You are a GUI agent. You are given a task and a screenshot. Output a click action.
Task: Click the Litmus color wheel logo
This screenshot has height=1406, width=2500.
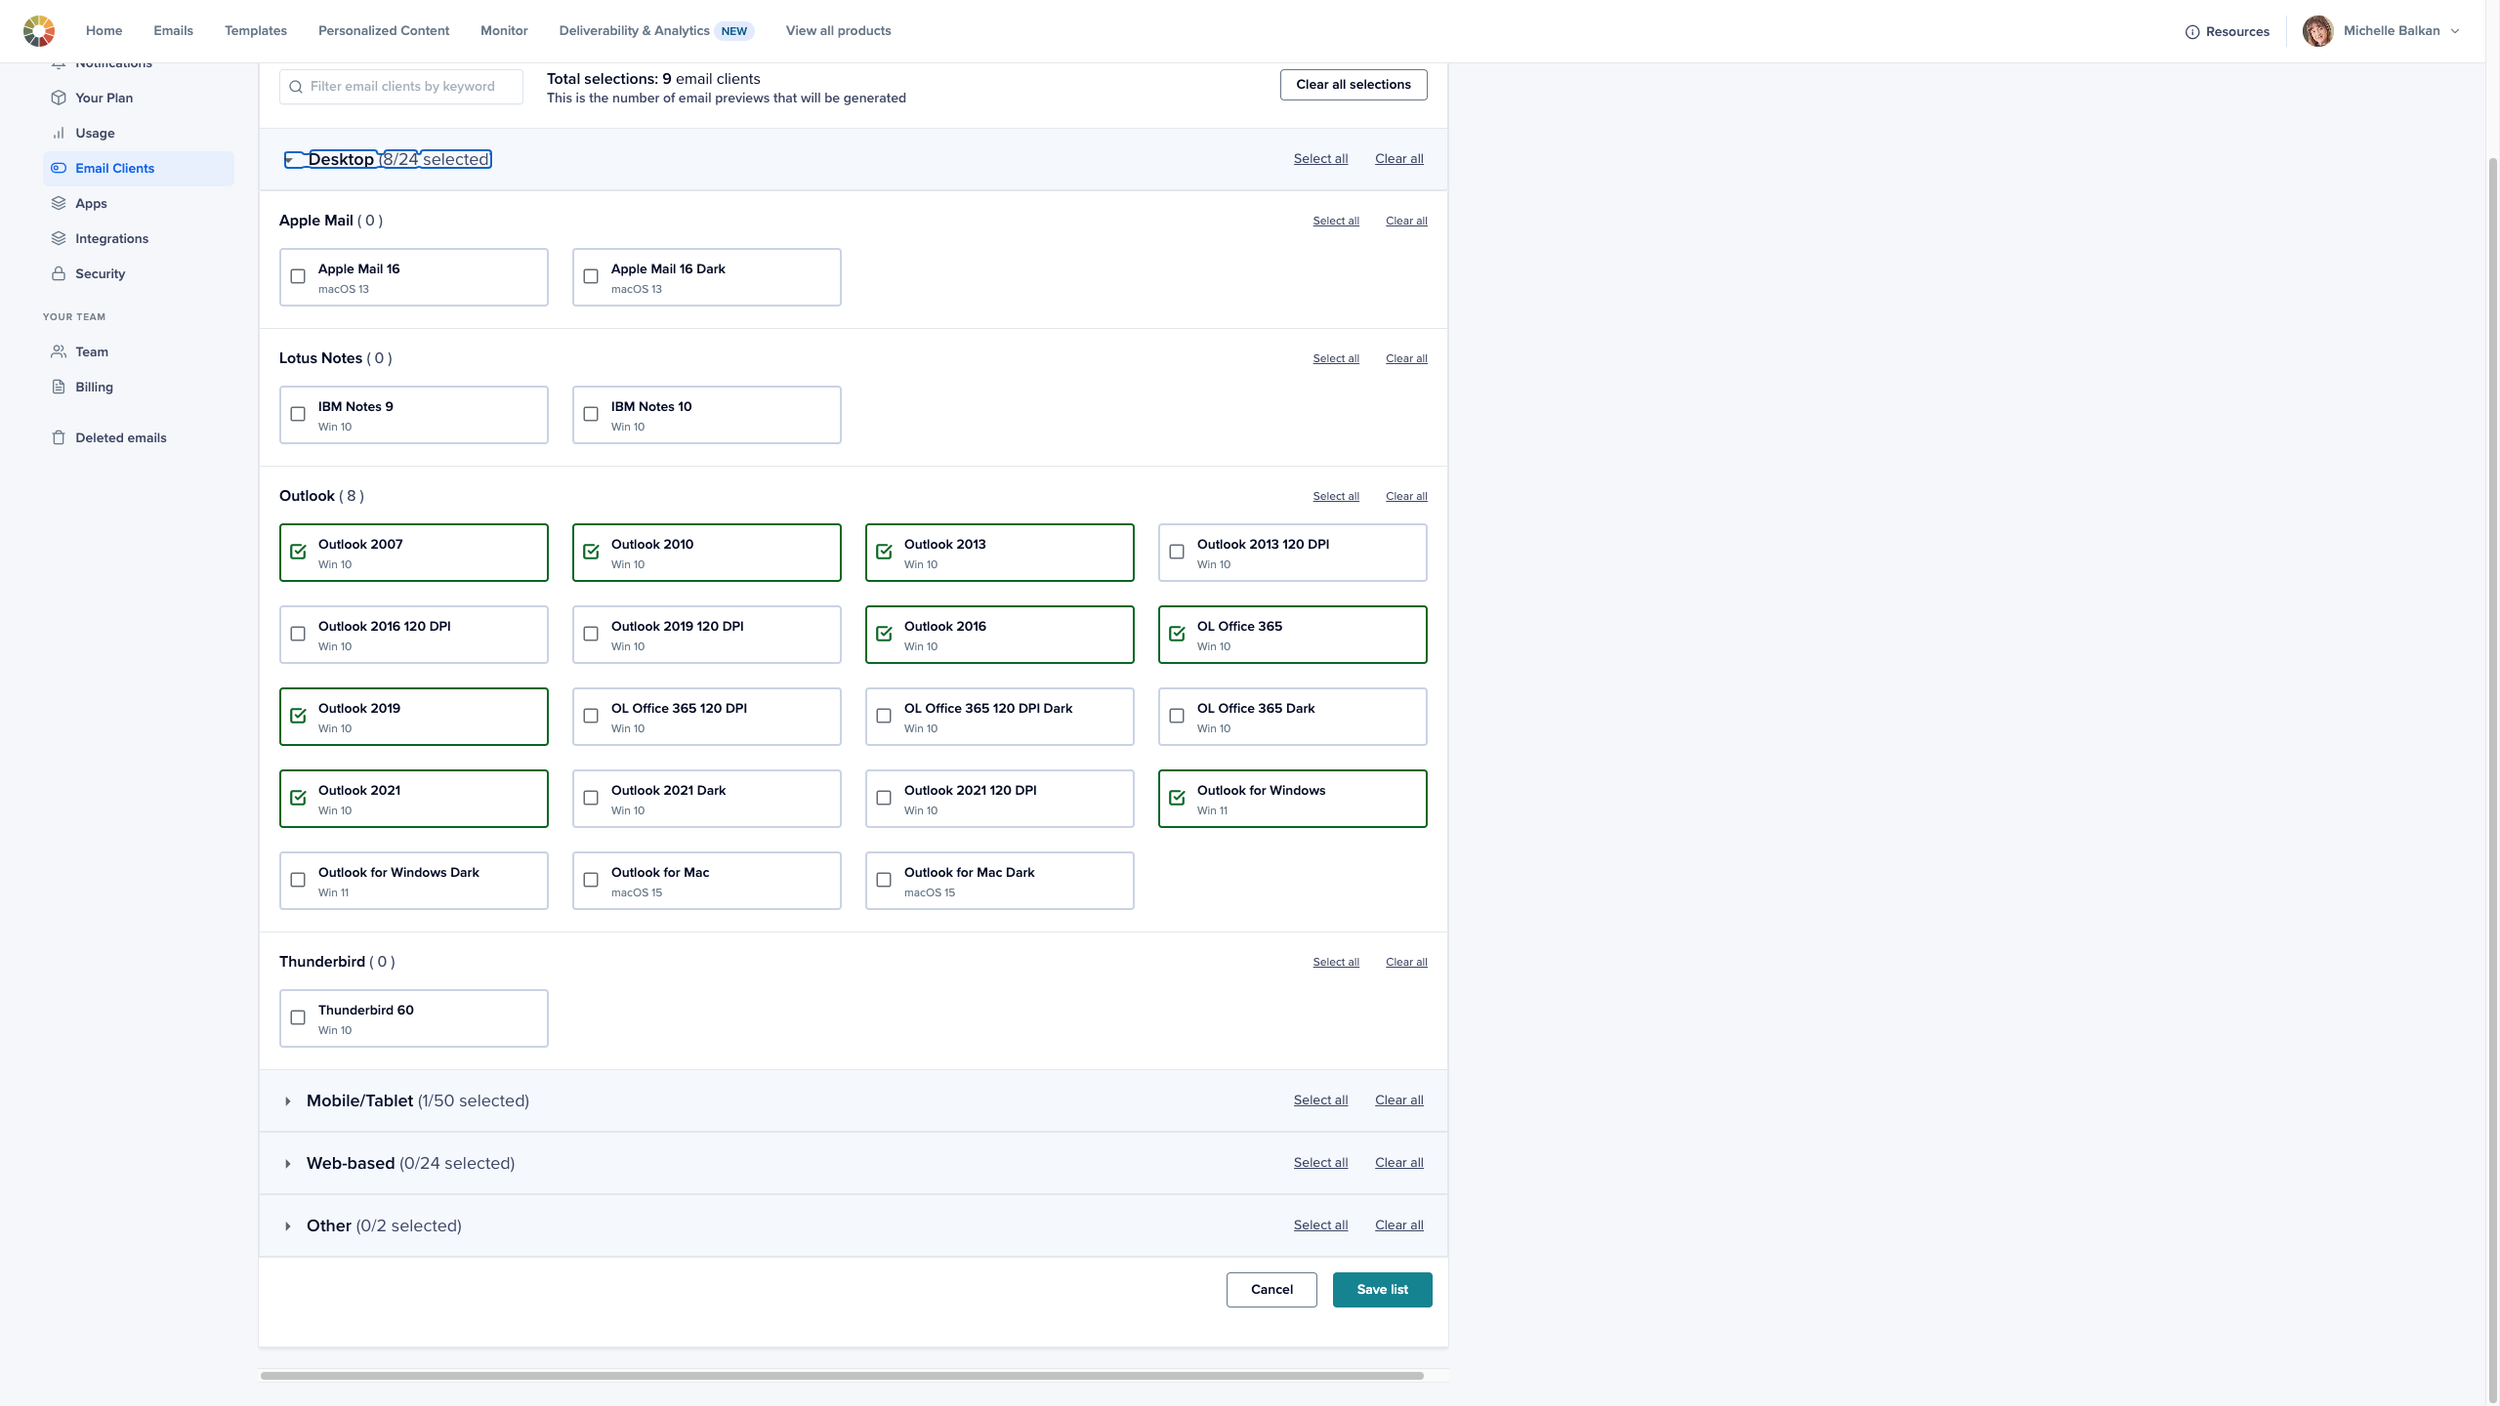39,31
